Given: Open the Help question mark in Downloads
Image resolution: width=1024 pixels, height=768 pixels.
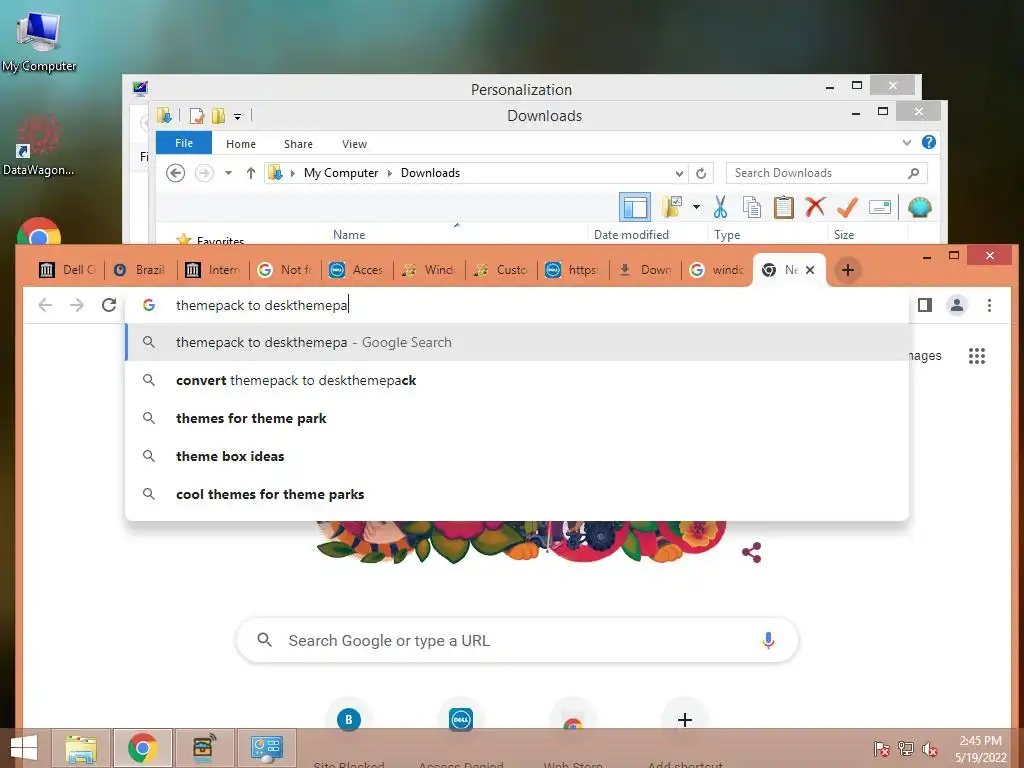Looking at the screenshot, I should 929,142.
